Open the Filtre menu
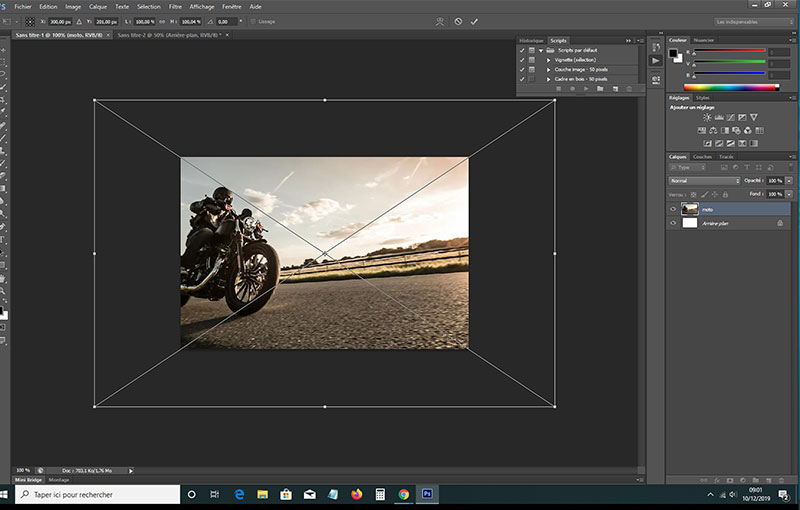 175,6
